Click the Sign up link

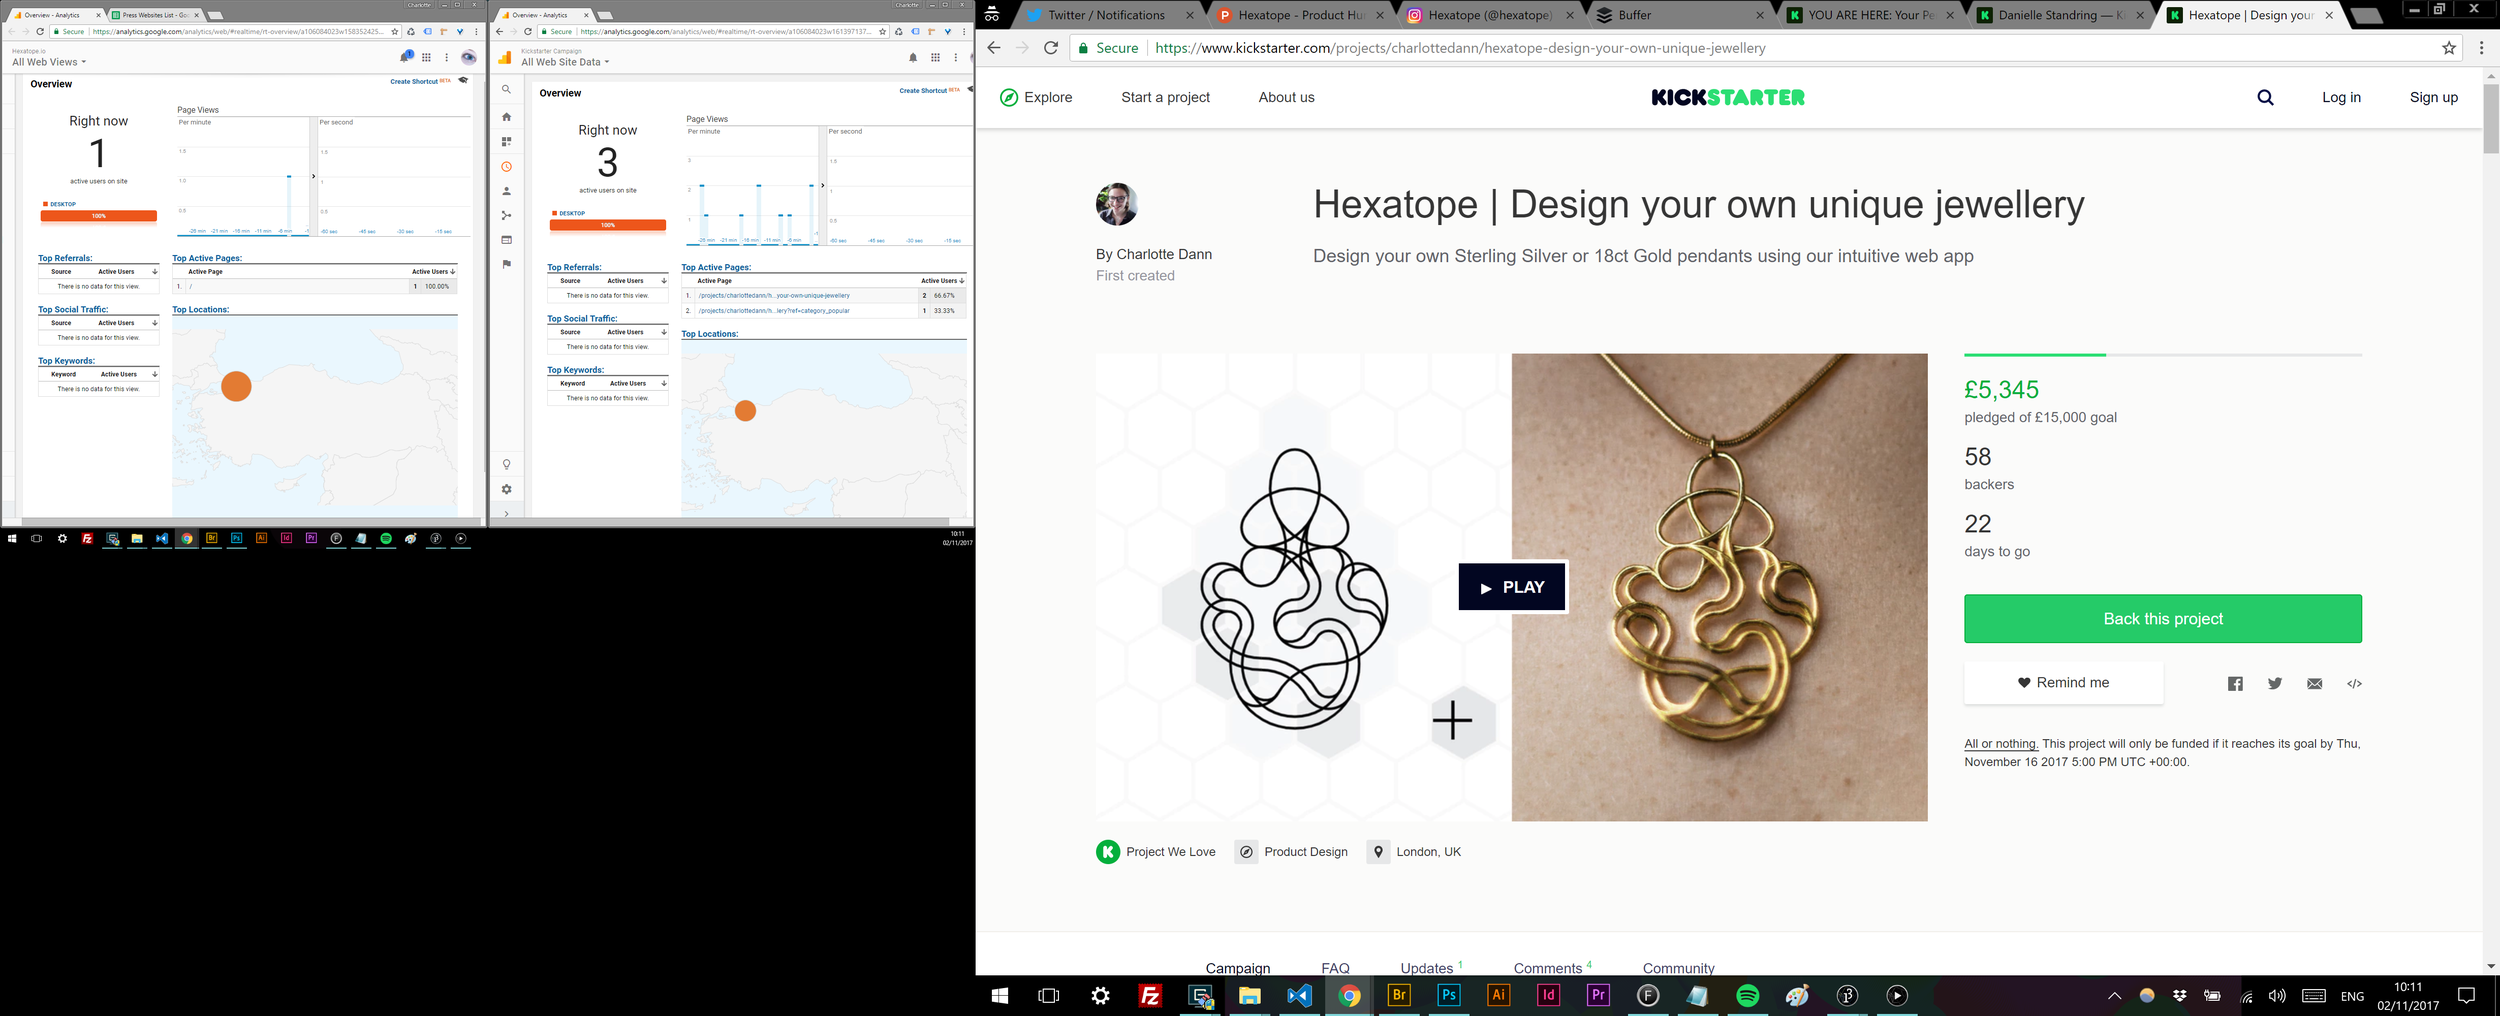point(2433,97)
